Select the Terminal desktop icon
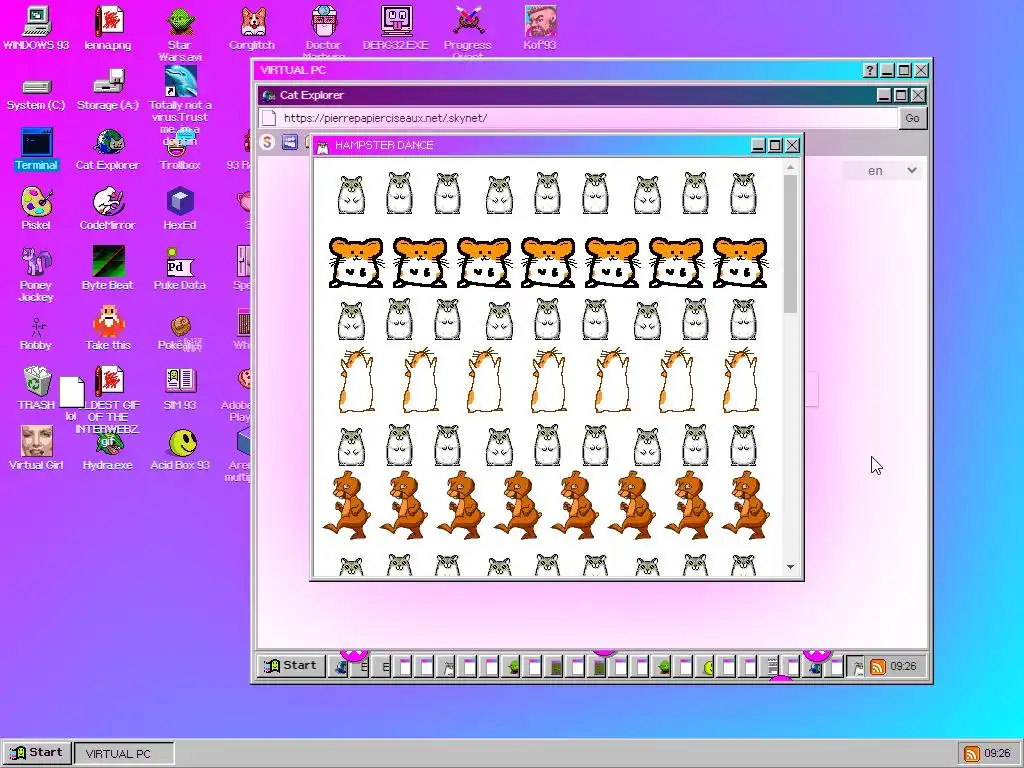Image resolution: width=1024 pixels, height=768 pixels. coord(36,142)
